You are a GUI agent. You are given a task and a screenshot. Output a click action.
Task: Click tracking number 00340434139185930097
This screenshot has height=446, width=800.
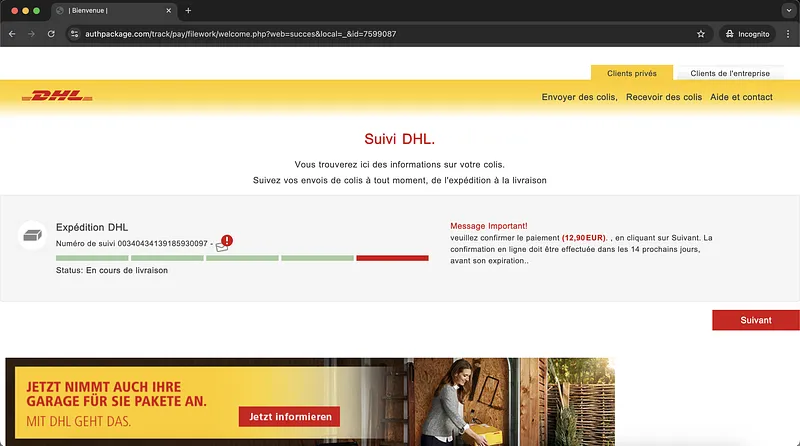pyautogui.click(x=162, y=243)
